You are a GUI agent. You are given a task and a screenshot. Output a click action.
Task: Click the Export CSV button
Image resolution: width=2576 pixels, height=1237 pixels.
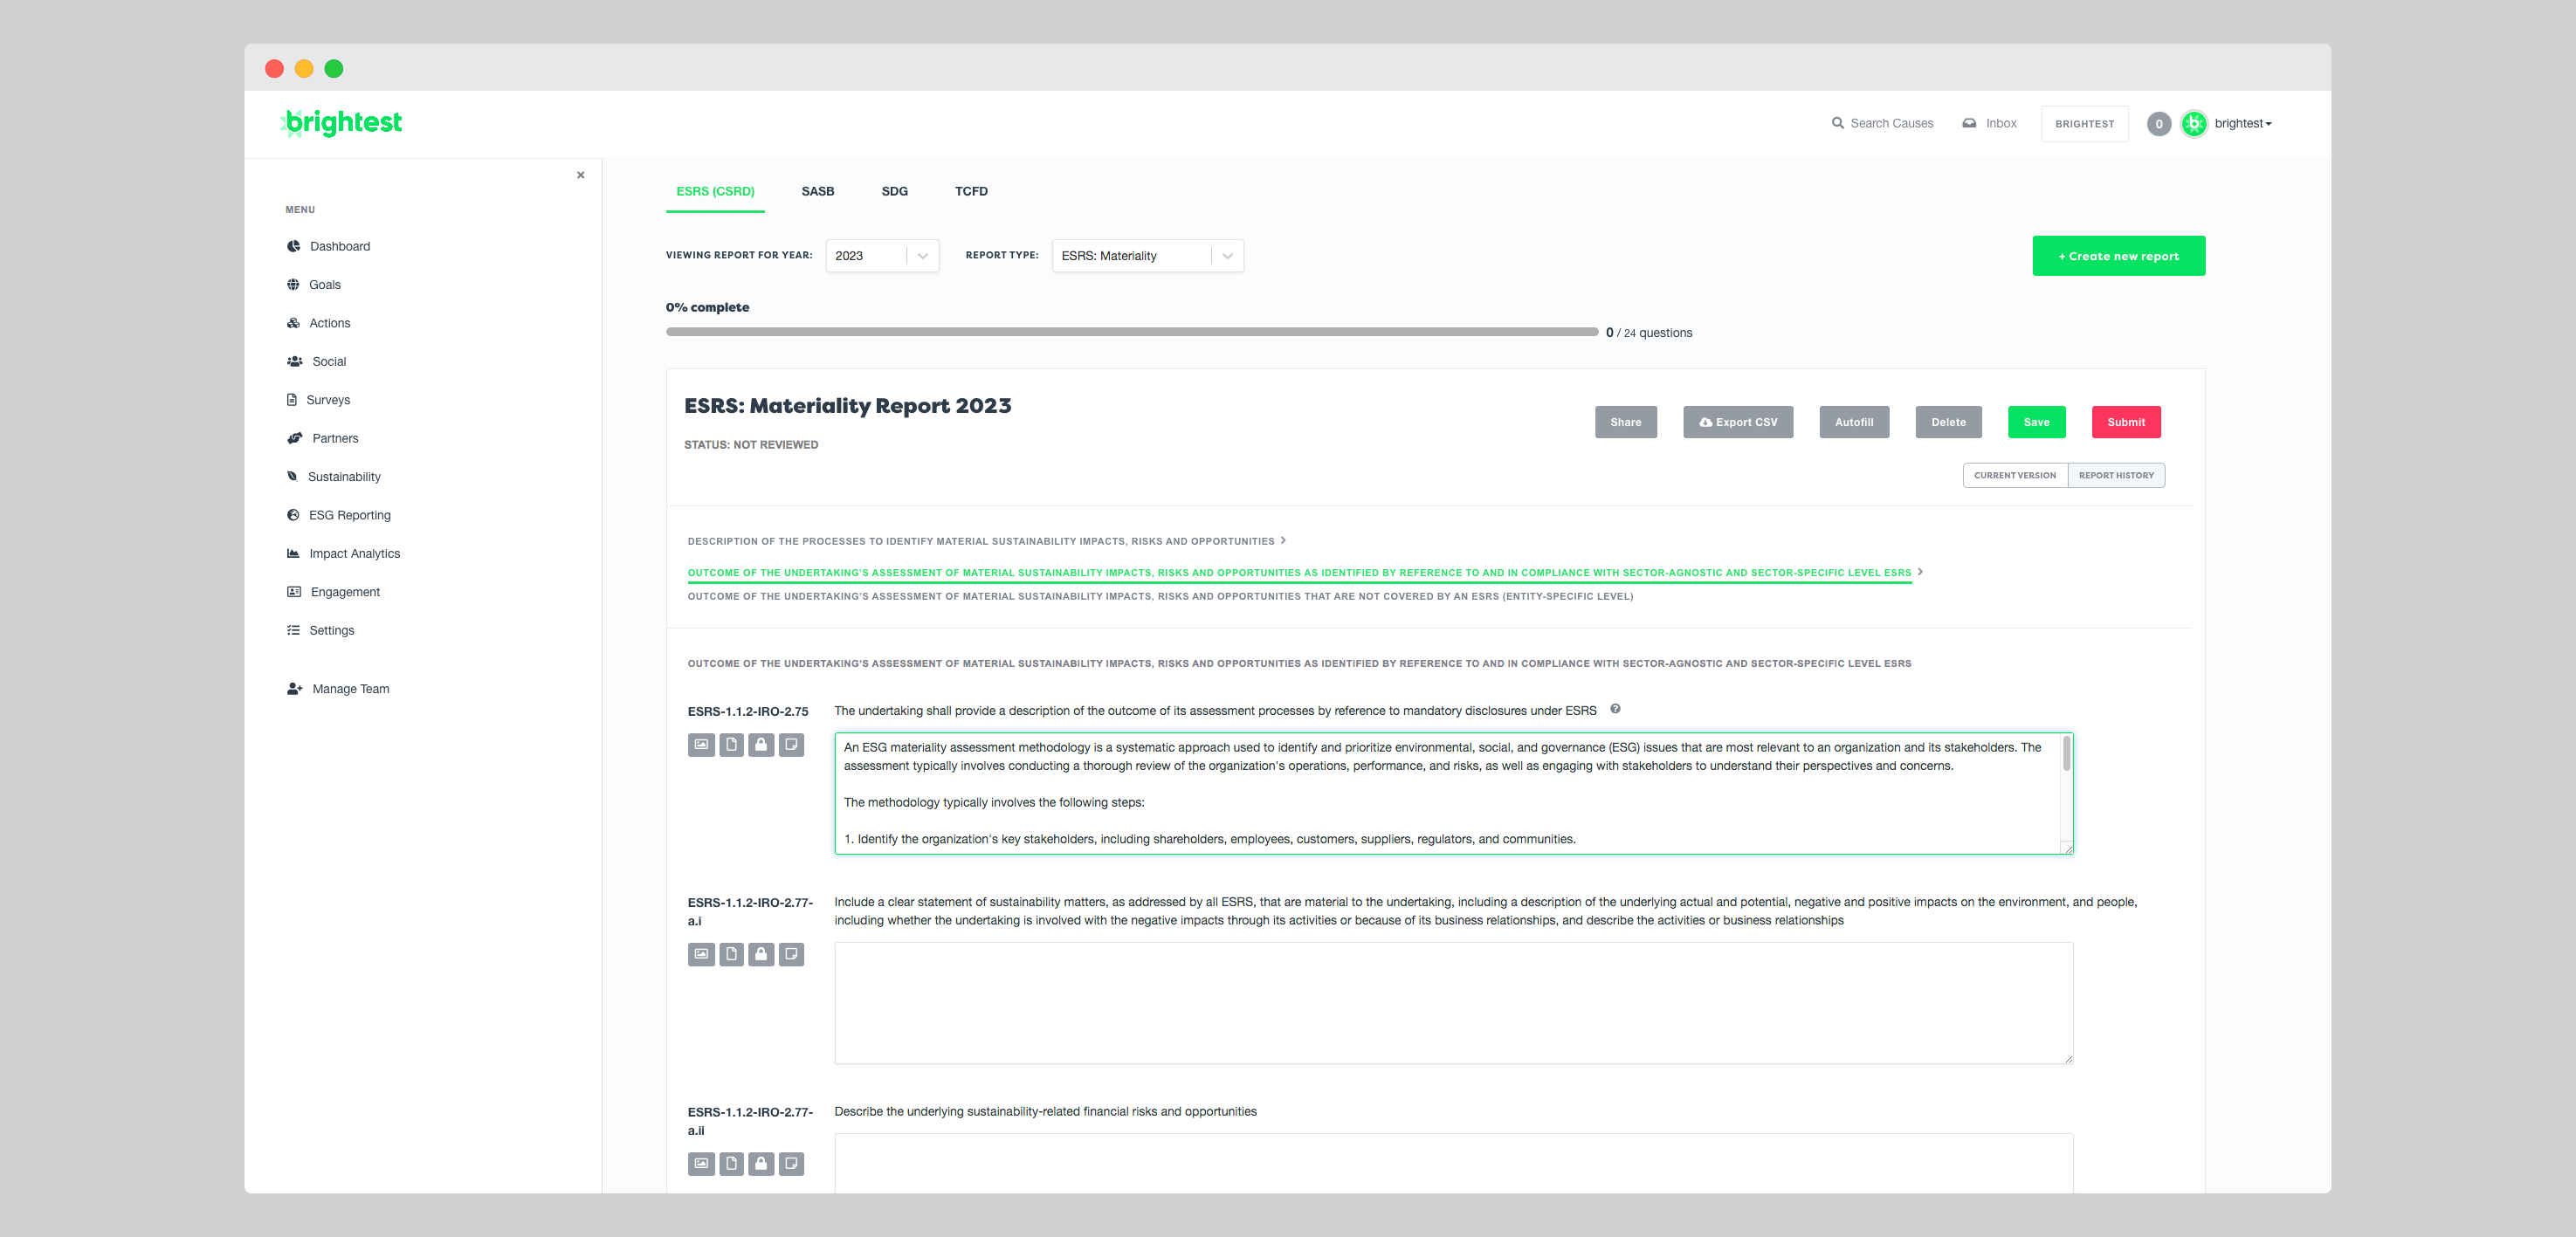click(x=1737, y=422)
